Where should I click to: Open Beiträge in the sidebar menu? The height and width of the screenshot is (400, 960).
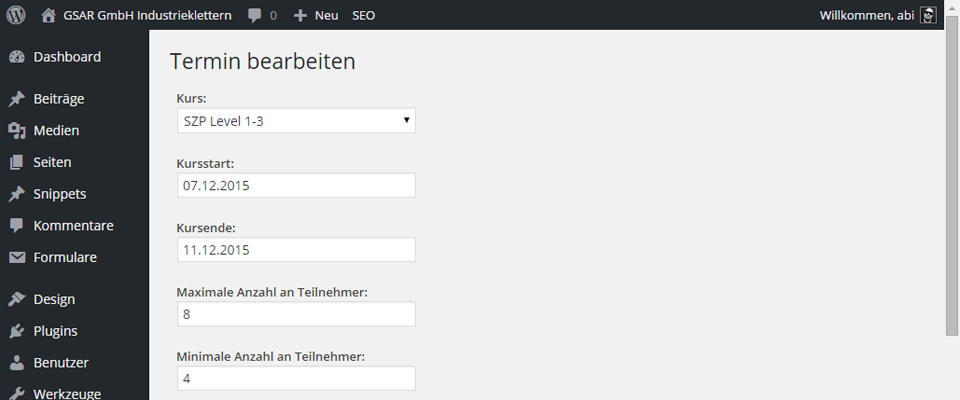pyautogui.click(x=59, y=99)
